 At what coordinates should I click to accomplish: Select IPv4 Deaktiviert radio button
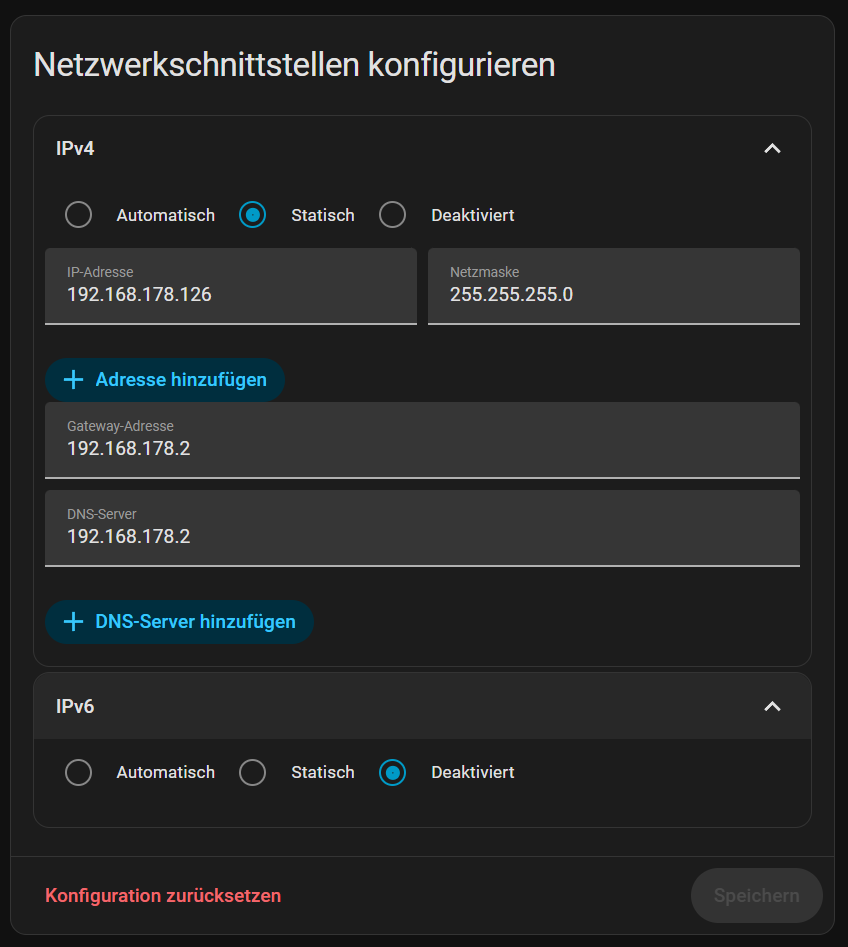(x=393, y=215)
